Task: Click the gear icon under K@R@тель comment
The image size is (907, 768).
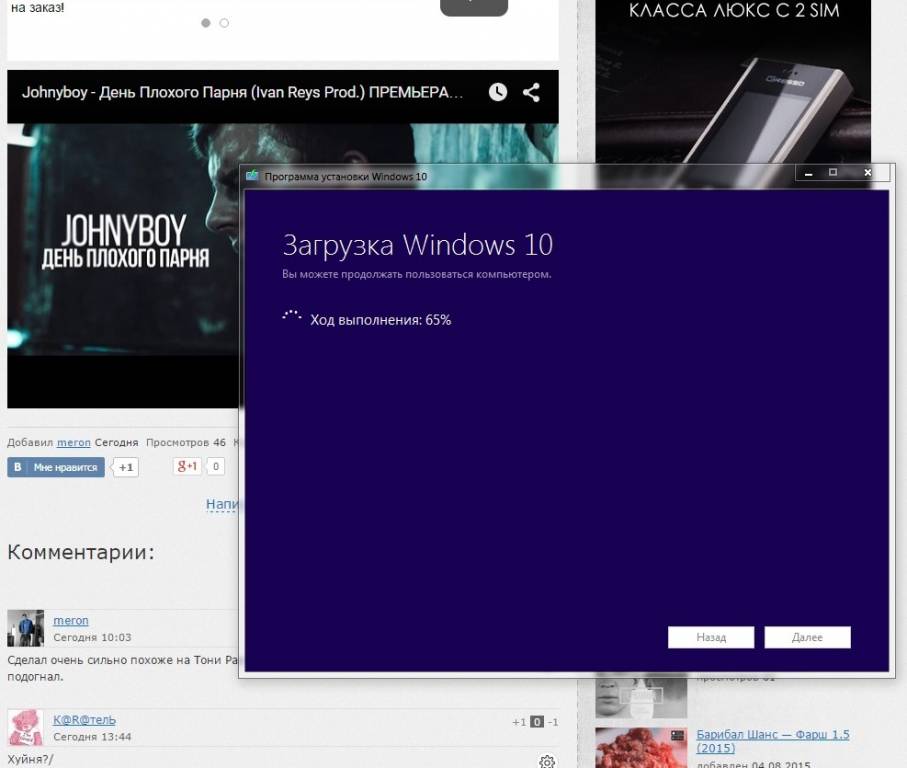Action: coord(547,762)
